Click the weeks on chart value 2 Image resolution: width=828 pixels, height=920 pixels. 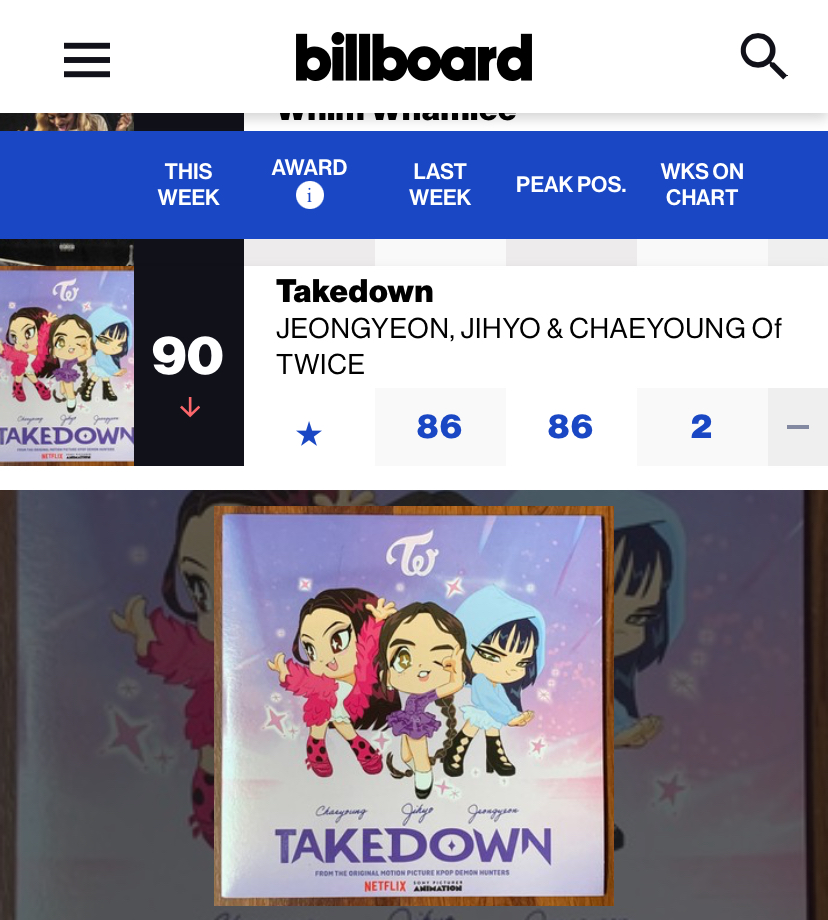[702, 427]
